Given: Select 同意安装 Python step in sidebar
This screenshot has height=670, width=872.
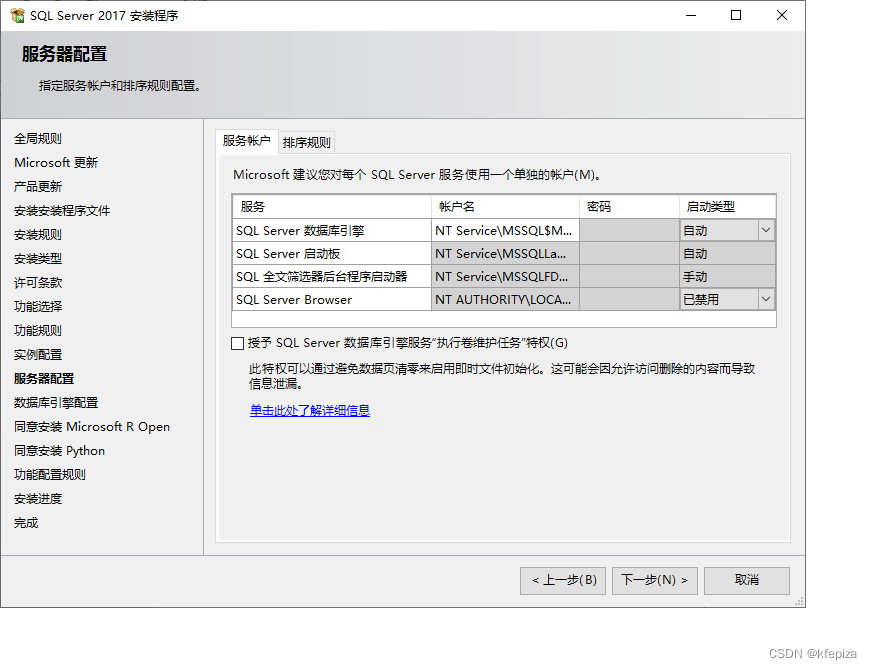Looking at the screenshot, I should coord(60,450).
